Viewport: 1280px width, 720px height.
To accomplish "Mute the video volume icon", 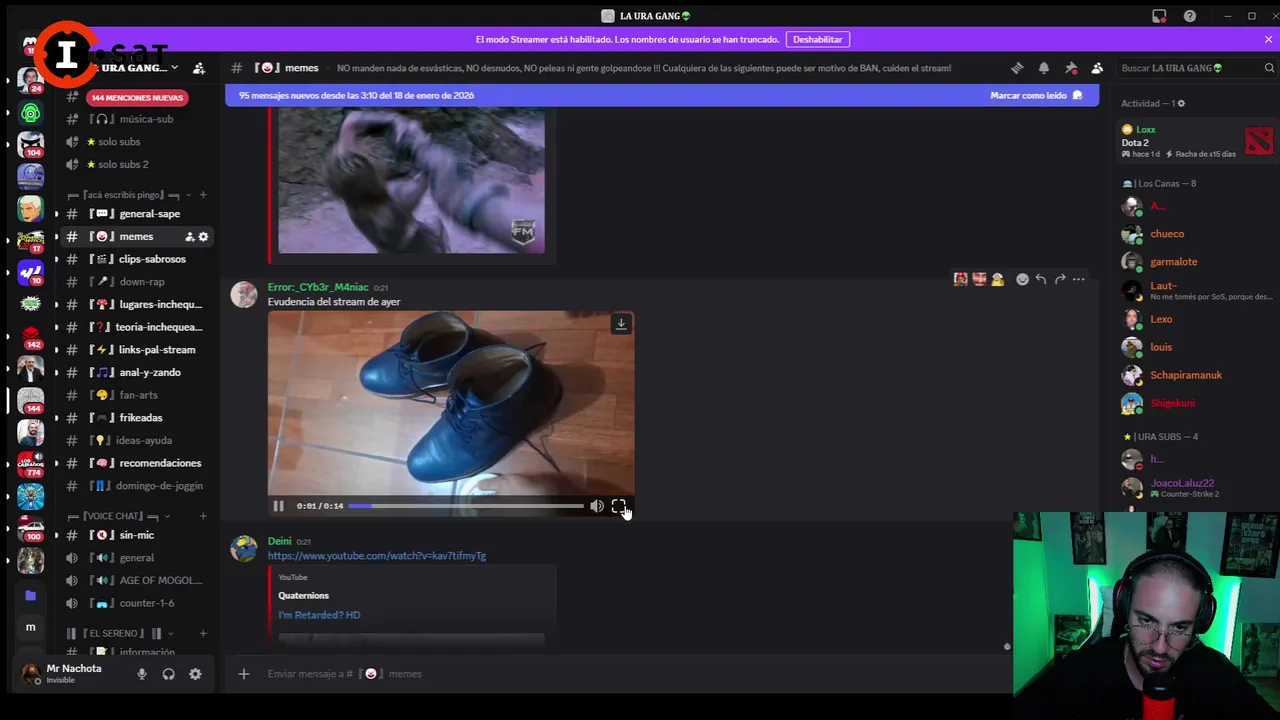I will coord(596,506).
